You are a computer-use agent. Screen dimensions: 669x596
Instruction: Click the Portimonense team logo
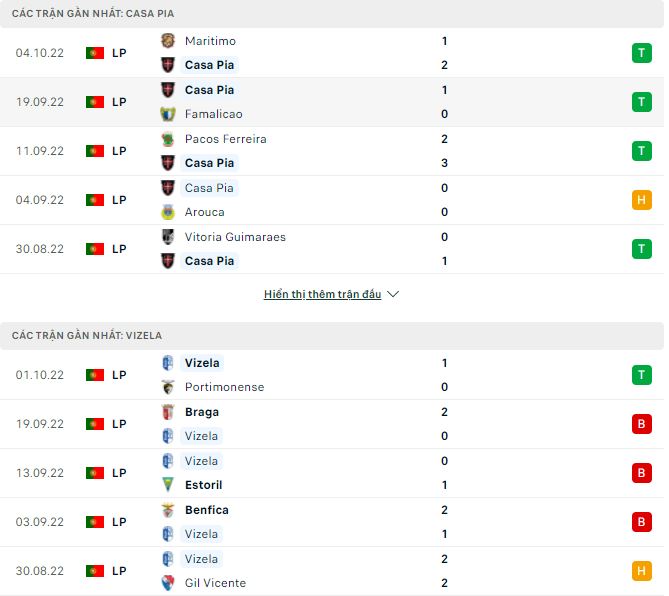[x=168, y=387]
